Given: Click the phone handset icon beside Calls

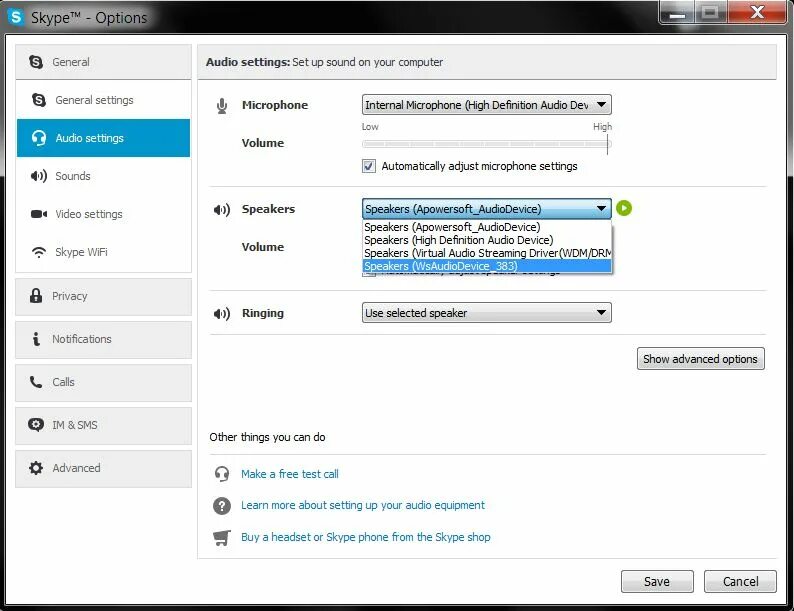Looking at the screenshot, I should (x=36, y=382).
